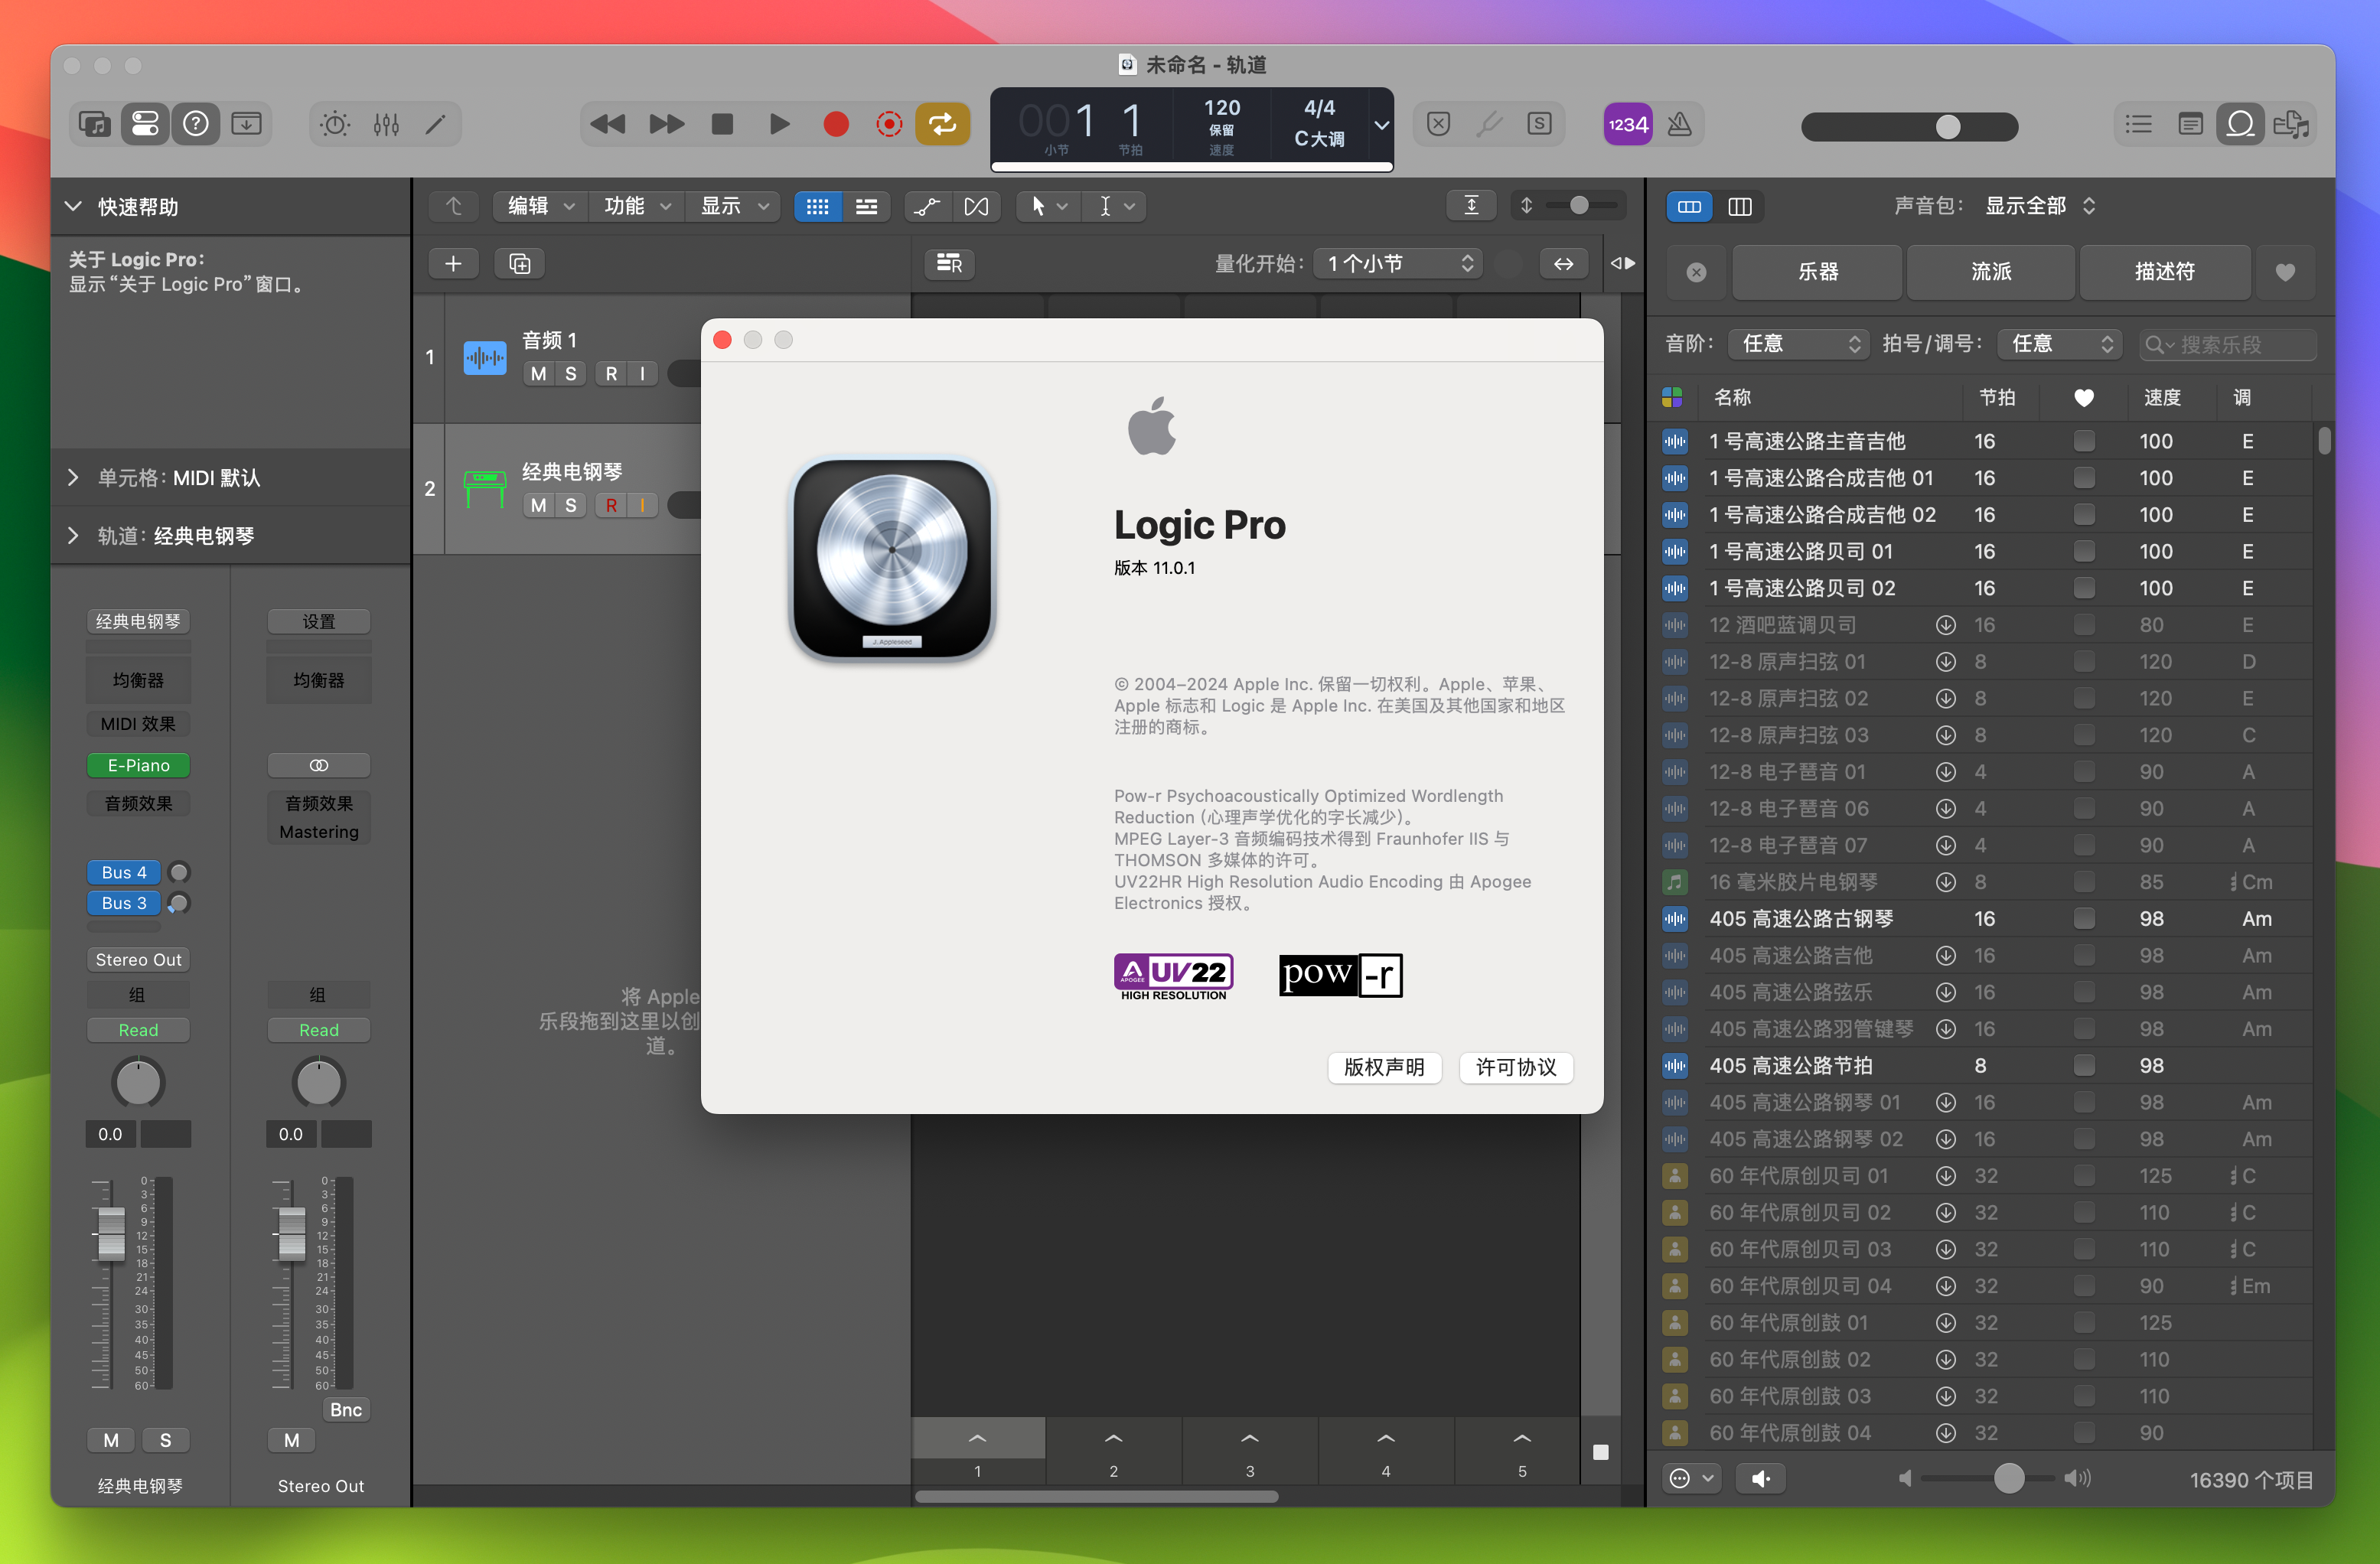Open the 编辑 menu
The height and width of the screenshot is (1564, 2380).
tap(541, 206)
